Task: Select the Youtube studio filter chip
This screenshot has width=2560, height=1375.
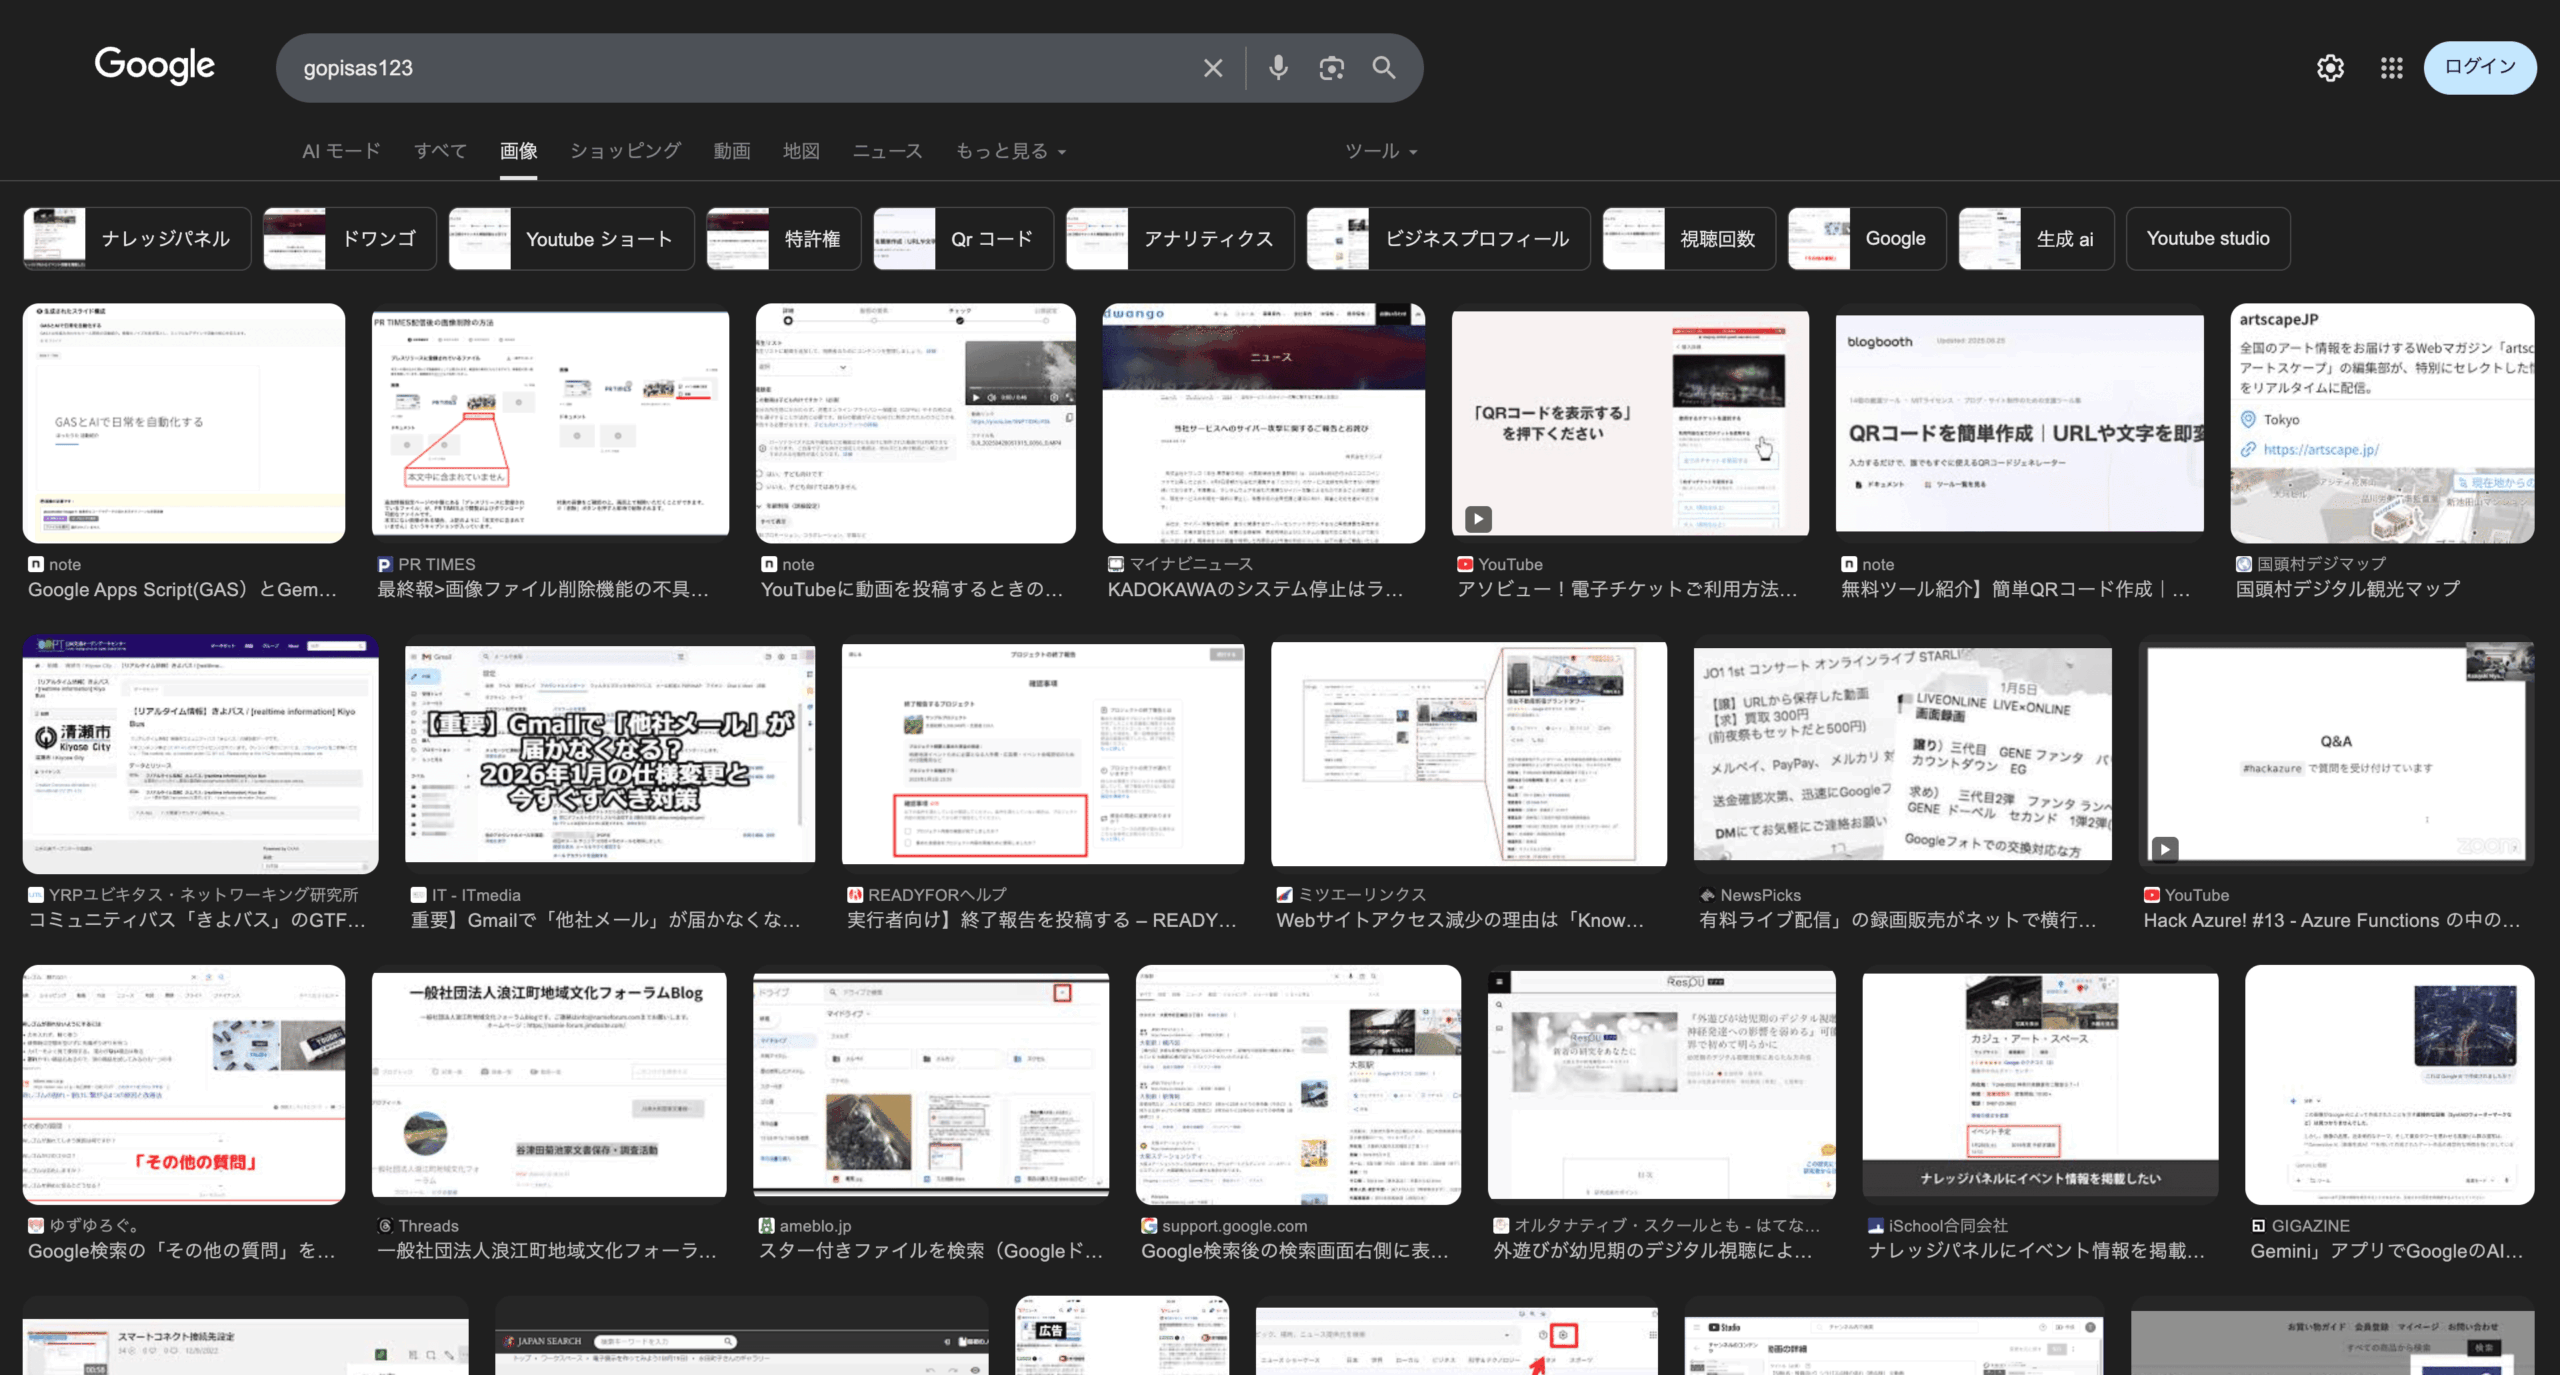Action: tap(2207, 239)
